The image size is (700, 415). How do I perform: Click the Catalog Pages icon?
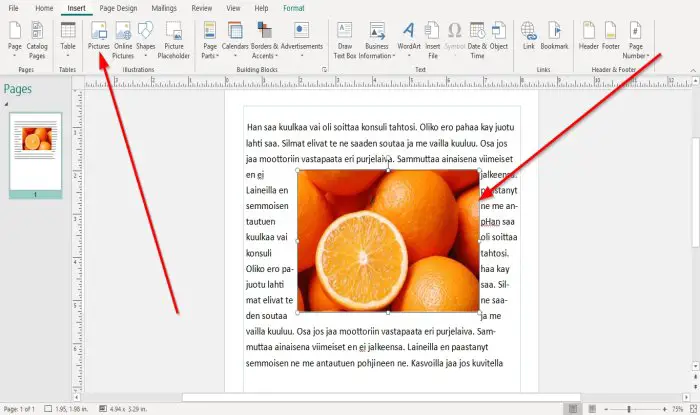(37, 40)
